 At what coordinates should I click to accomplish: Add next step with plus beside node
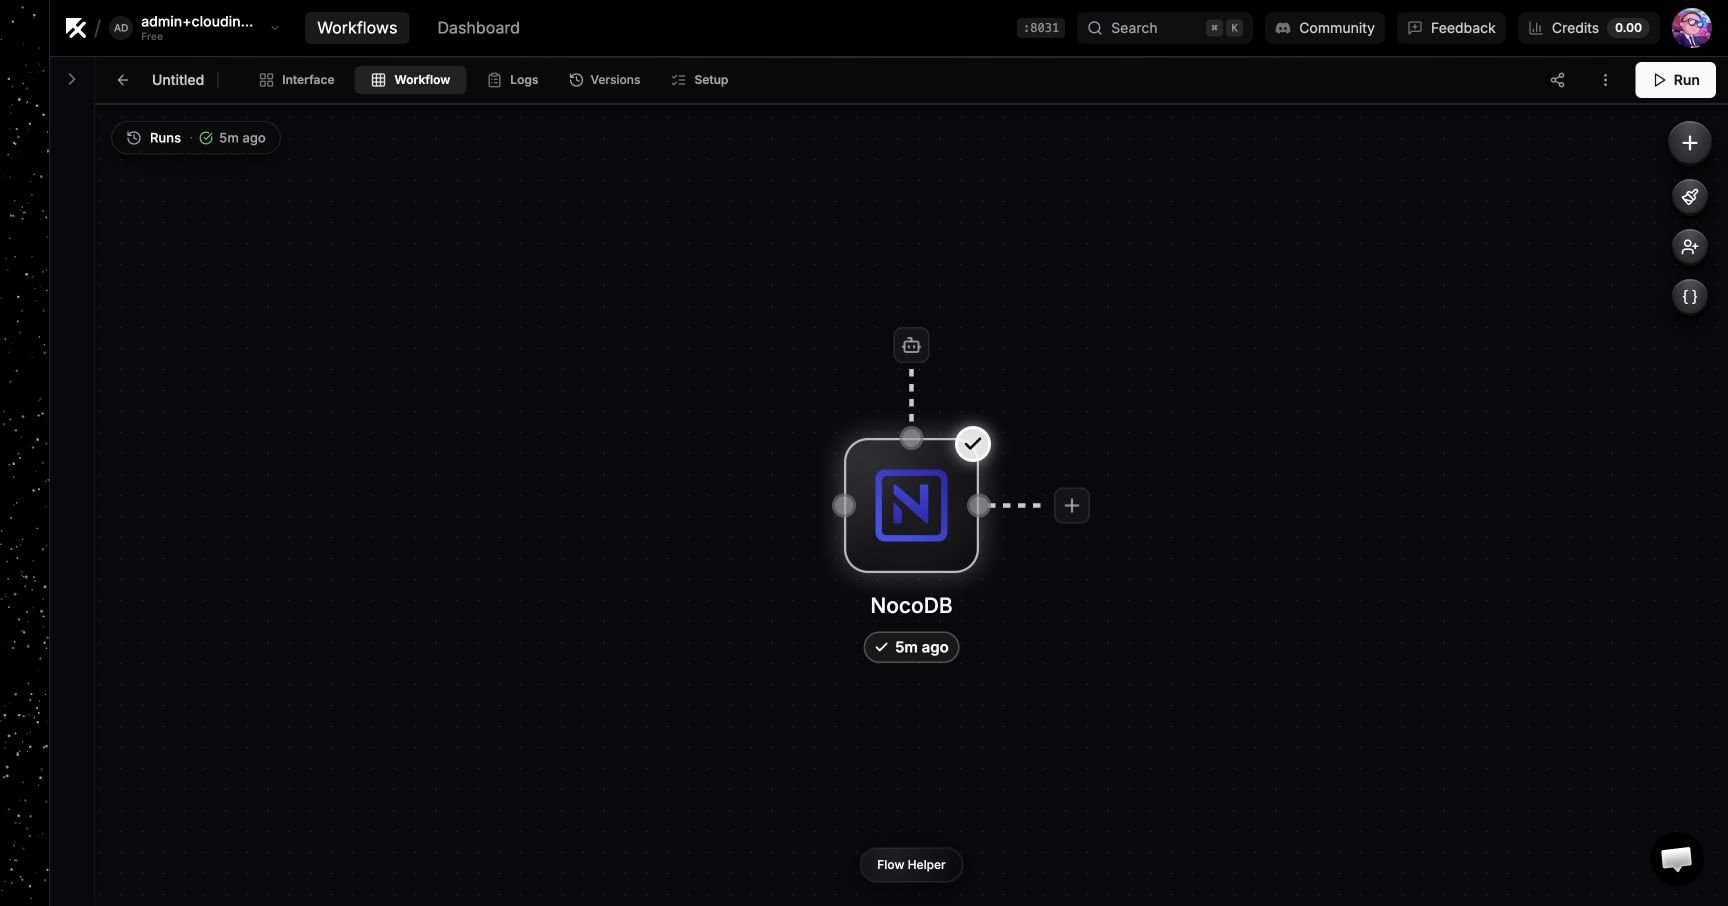tap(1071, 506)
